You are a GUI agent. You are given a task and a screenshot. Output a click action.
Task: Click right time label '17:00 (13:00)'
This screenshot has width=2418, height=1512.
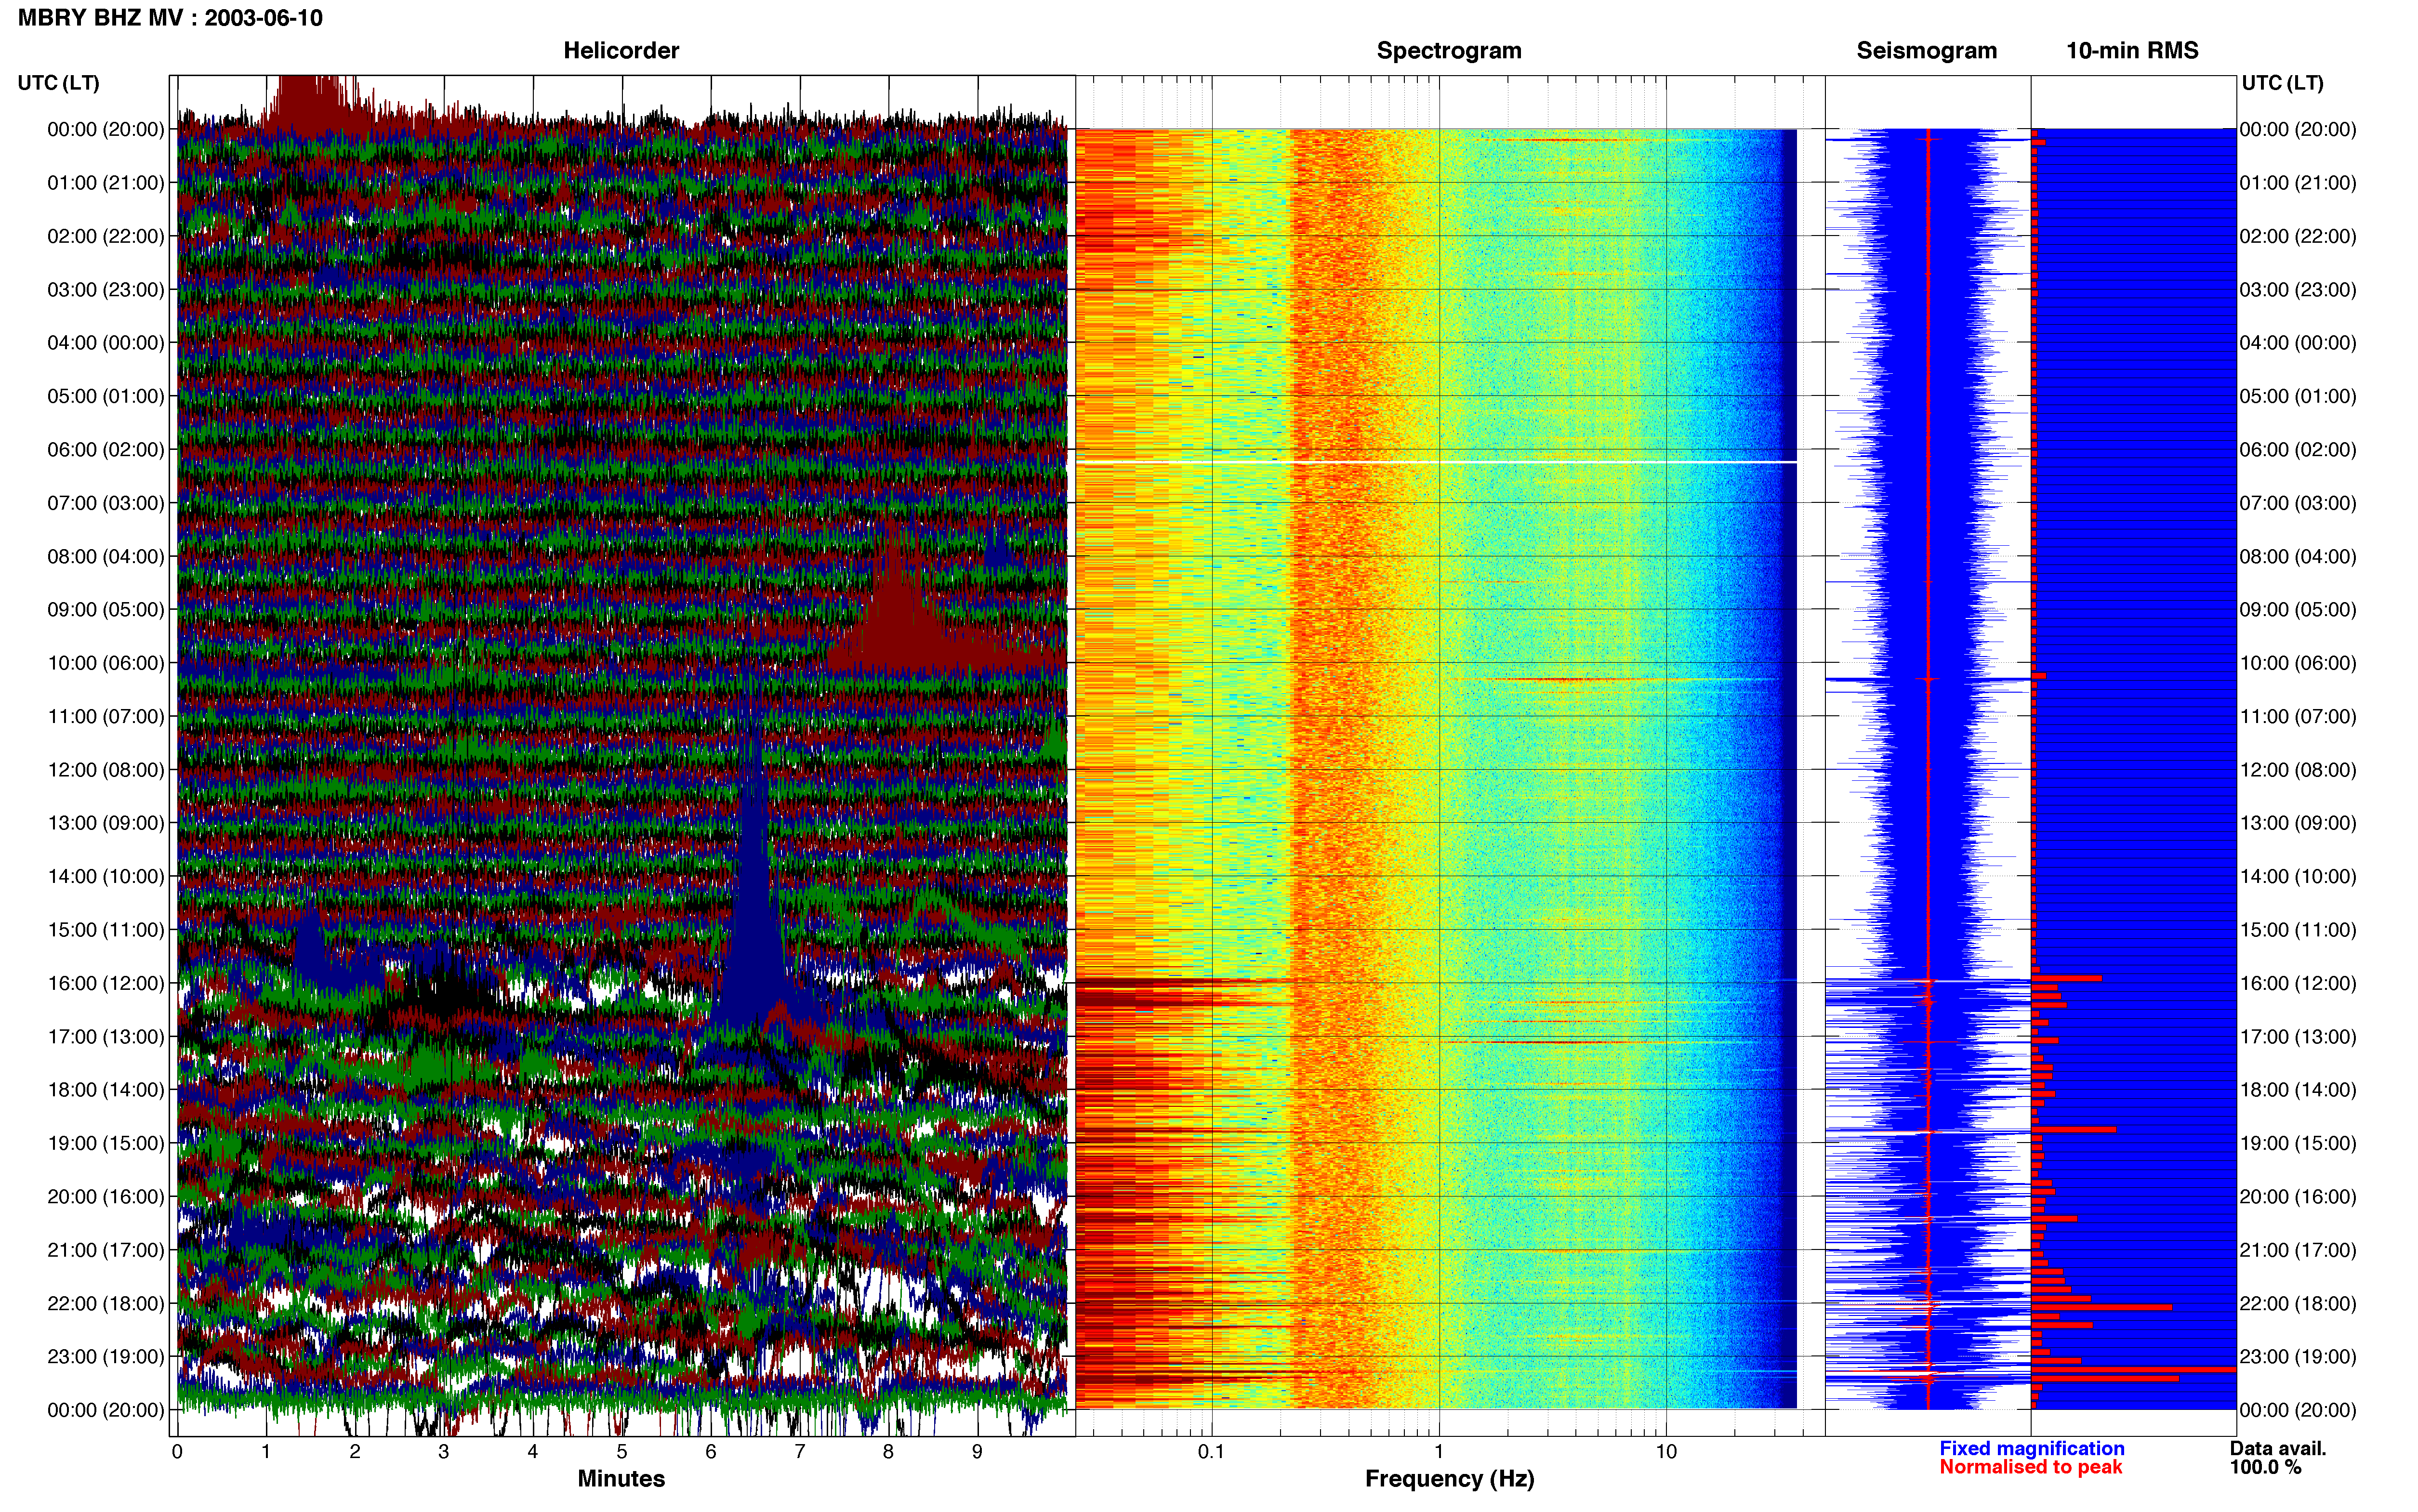(2298, 1037)
